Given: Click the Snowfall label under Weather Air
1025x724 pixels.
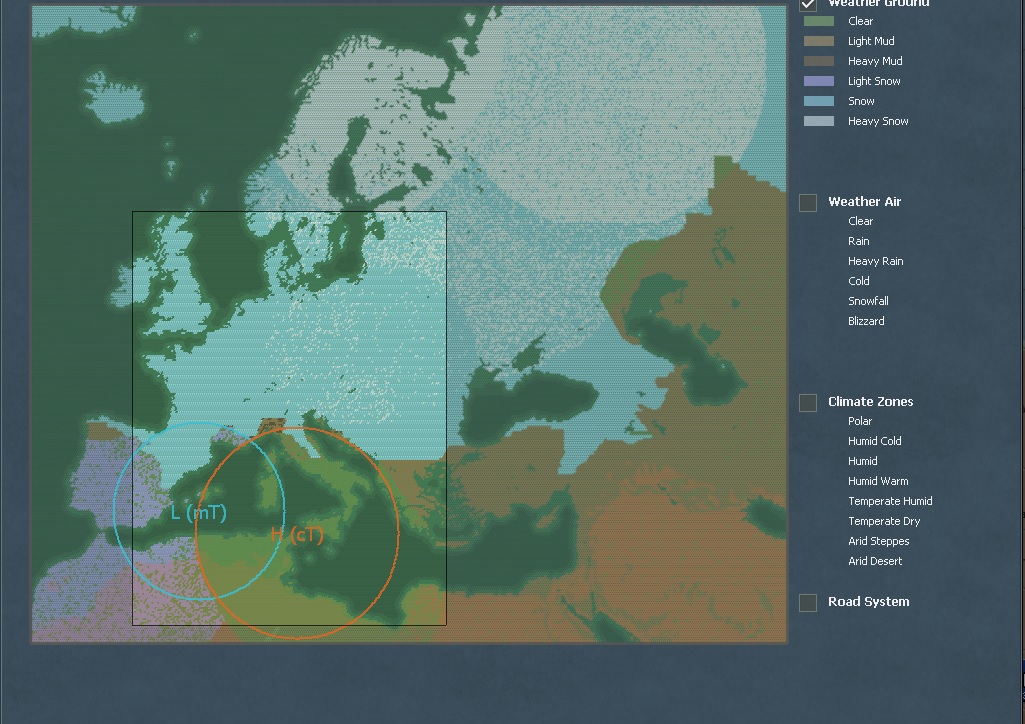Looking at the screenshot, I should click(x=868, y=301).
